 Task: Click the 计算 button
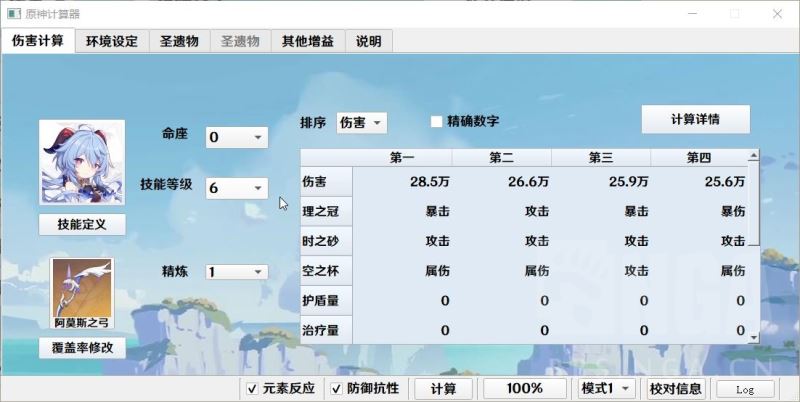(x=443, y=389)
